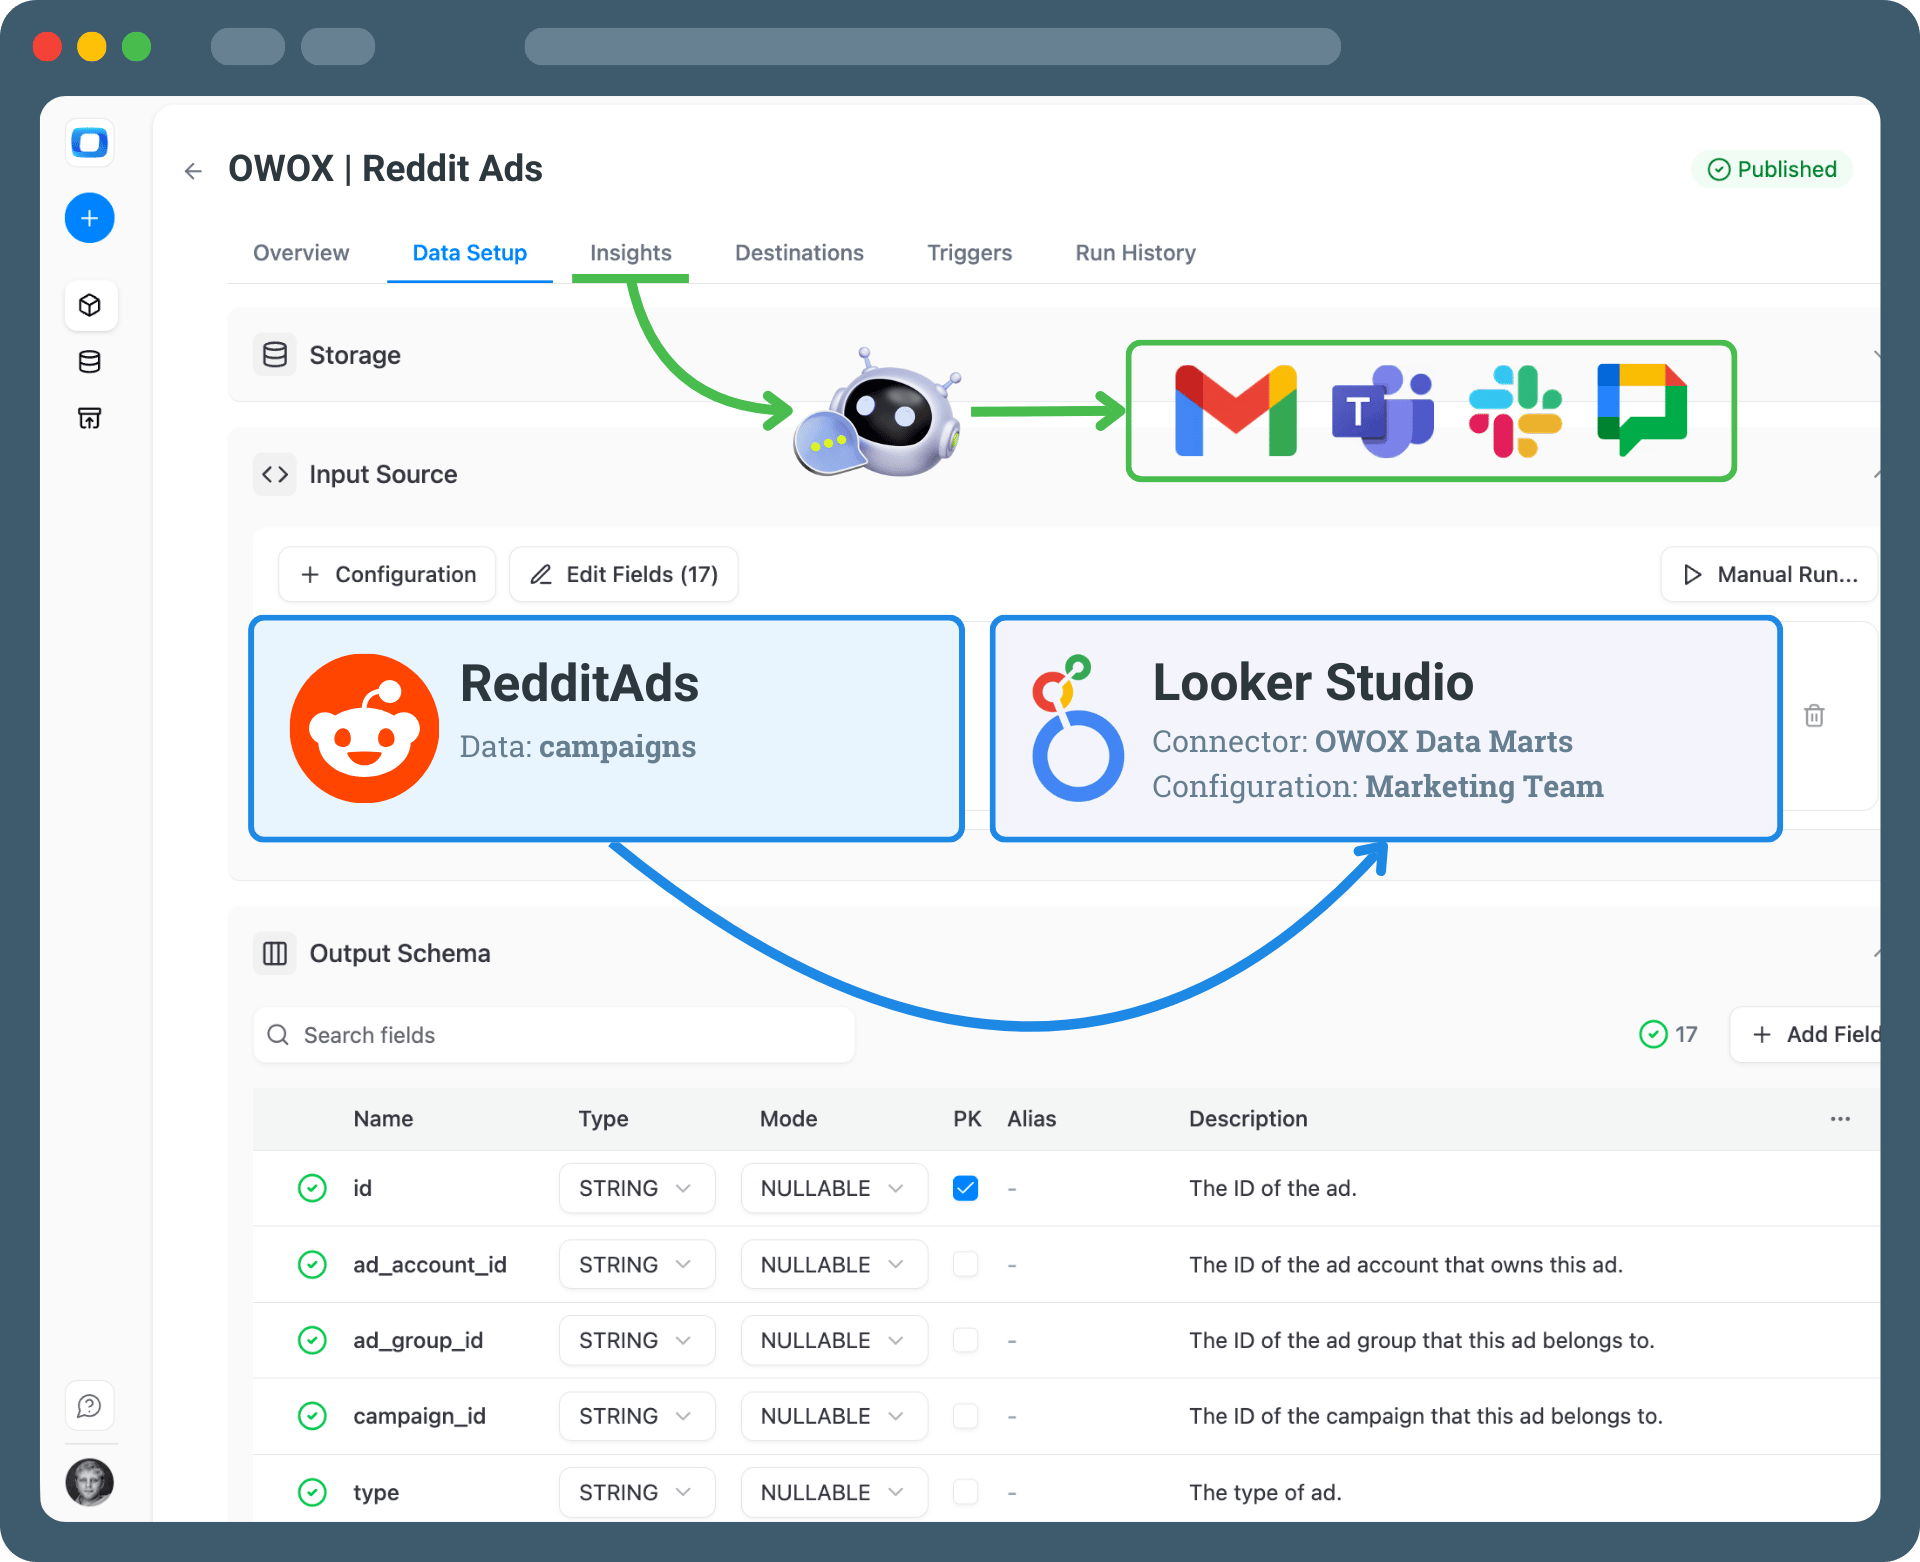The height and width of the screenshot is (1562, 1920).
Task: Collapse the Storage section chevron
Action: coord(1878,354)
